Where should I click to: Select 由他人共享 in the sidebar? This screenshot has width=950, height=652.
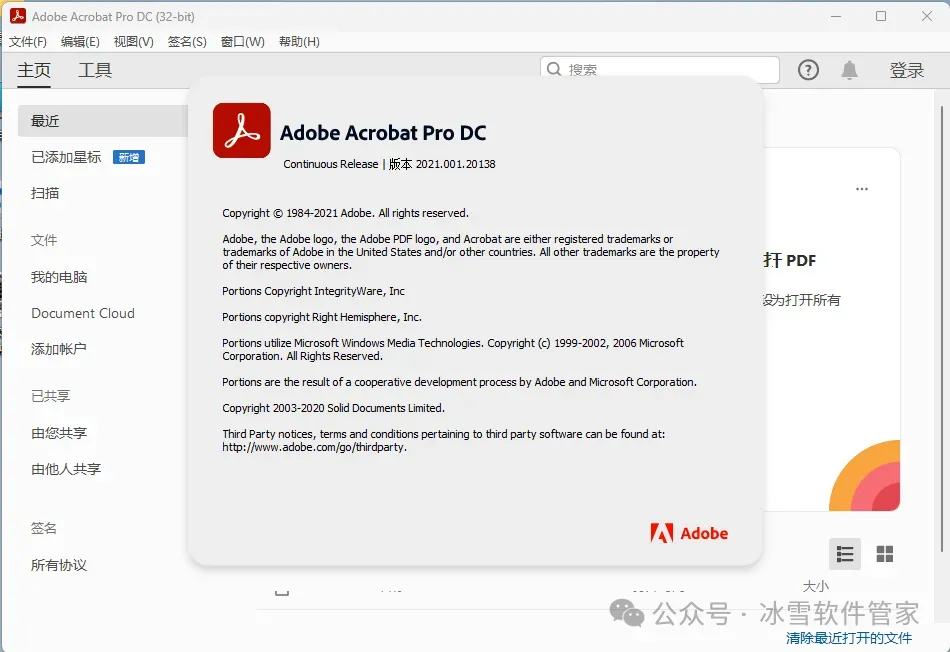(x=66, y=469)
